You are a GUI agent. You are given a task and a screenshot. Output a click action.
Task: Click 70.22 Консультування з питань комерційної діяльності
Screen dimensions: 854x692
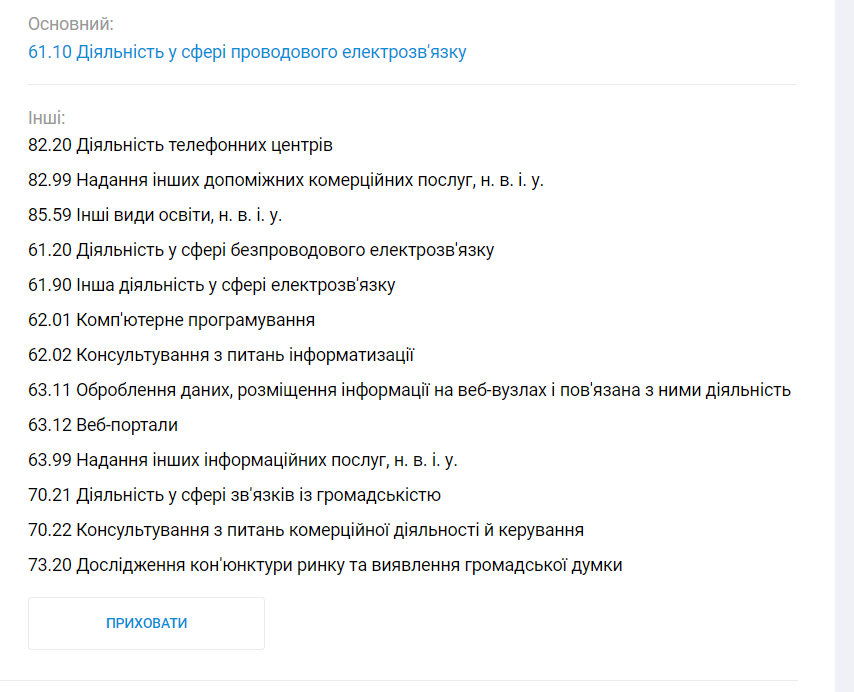[306, 530]
